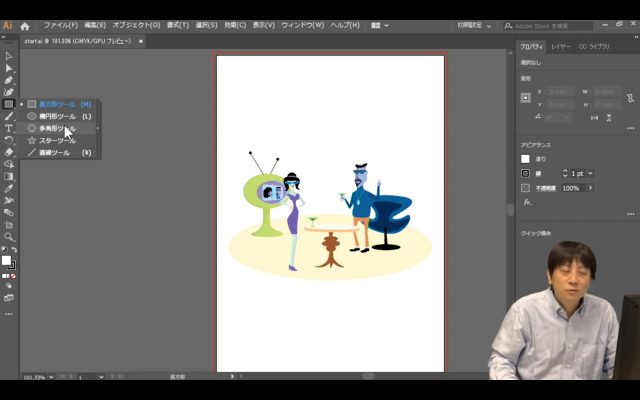Screen dimensions: 640x400
Task: Open the ウィンドウ(W) menu
Action: pos(302,25)
